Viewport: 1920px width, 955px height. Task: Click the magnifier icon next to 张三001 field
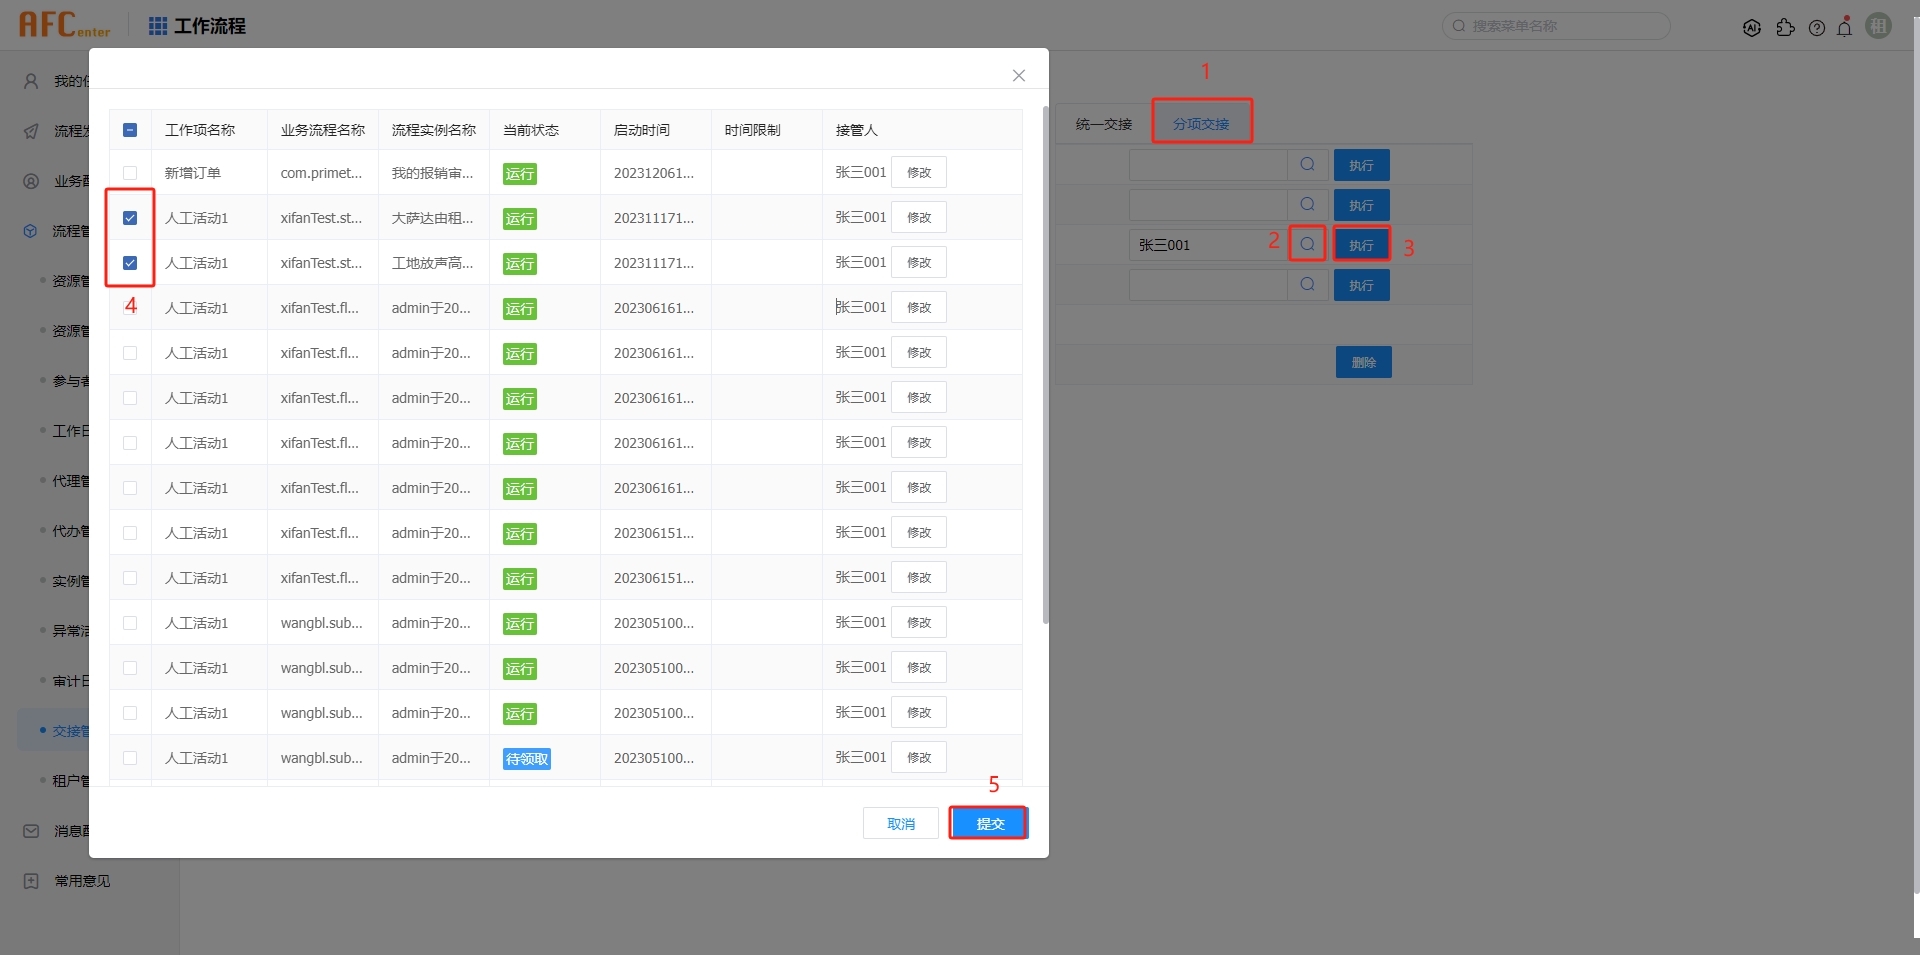click(1307, 243)
